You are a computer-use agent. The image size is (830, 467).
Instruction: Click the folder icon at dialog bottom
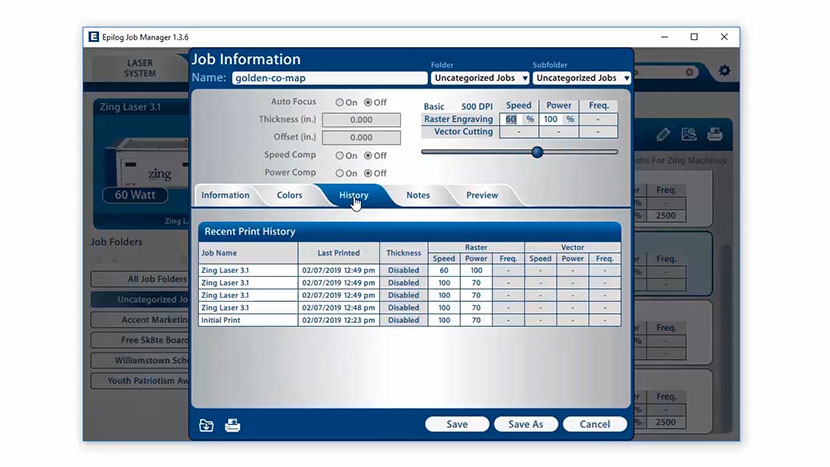[206, 425]
